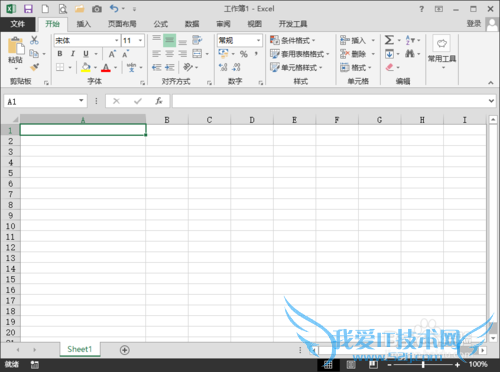This screenshot has height=372, width=500.
Task: Click Increase Decimal icon
Action: pyautogui.click(x=223, y=67)
